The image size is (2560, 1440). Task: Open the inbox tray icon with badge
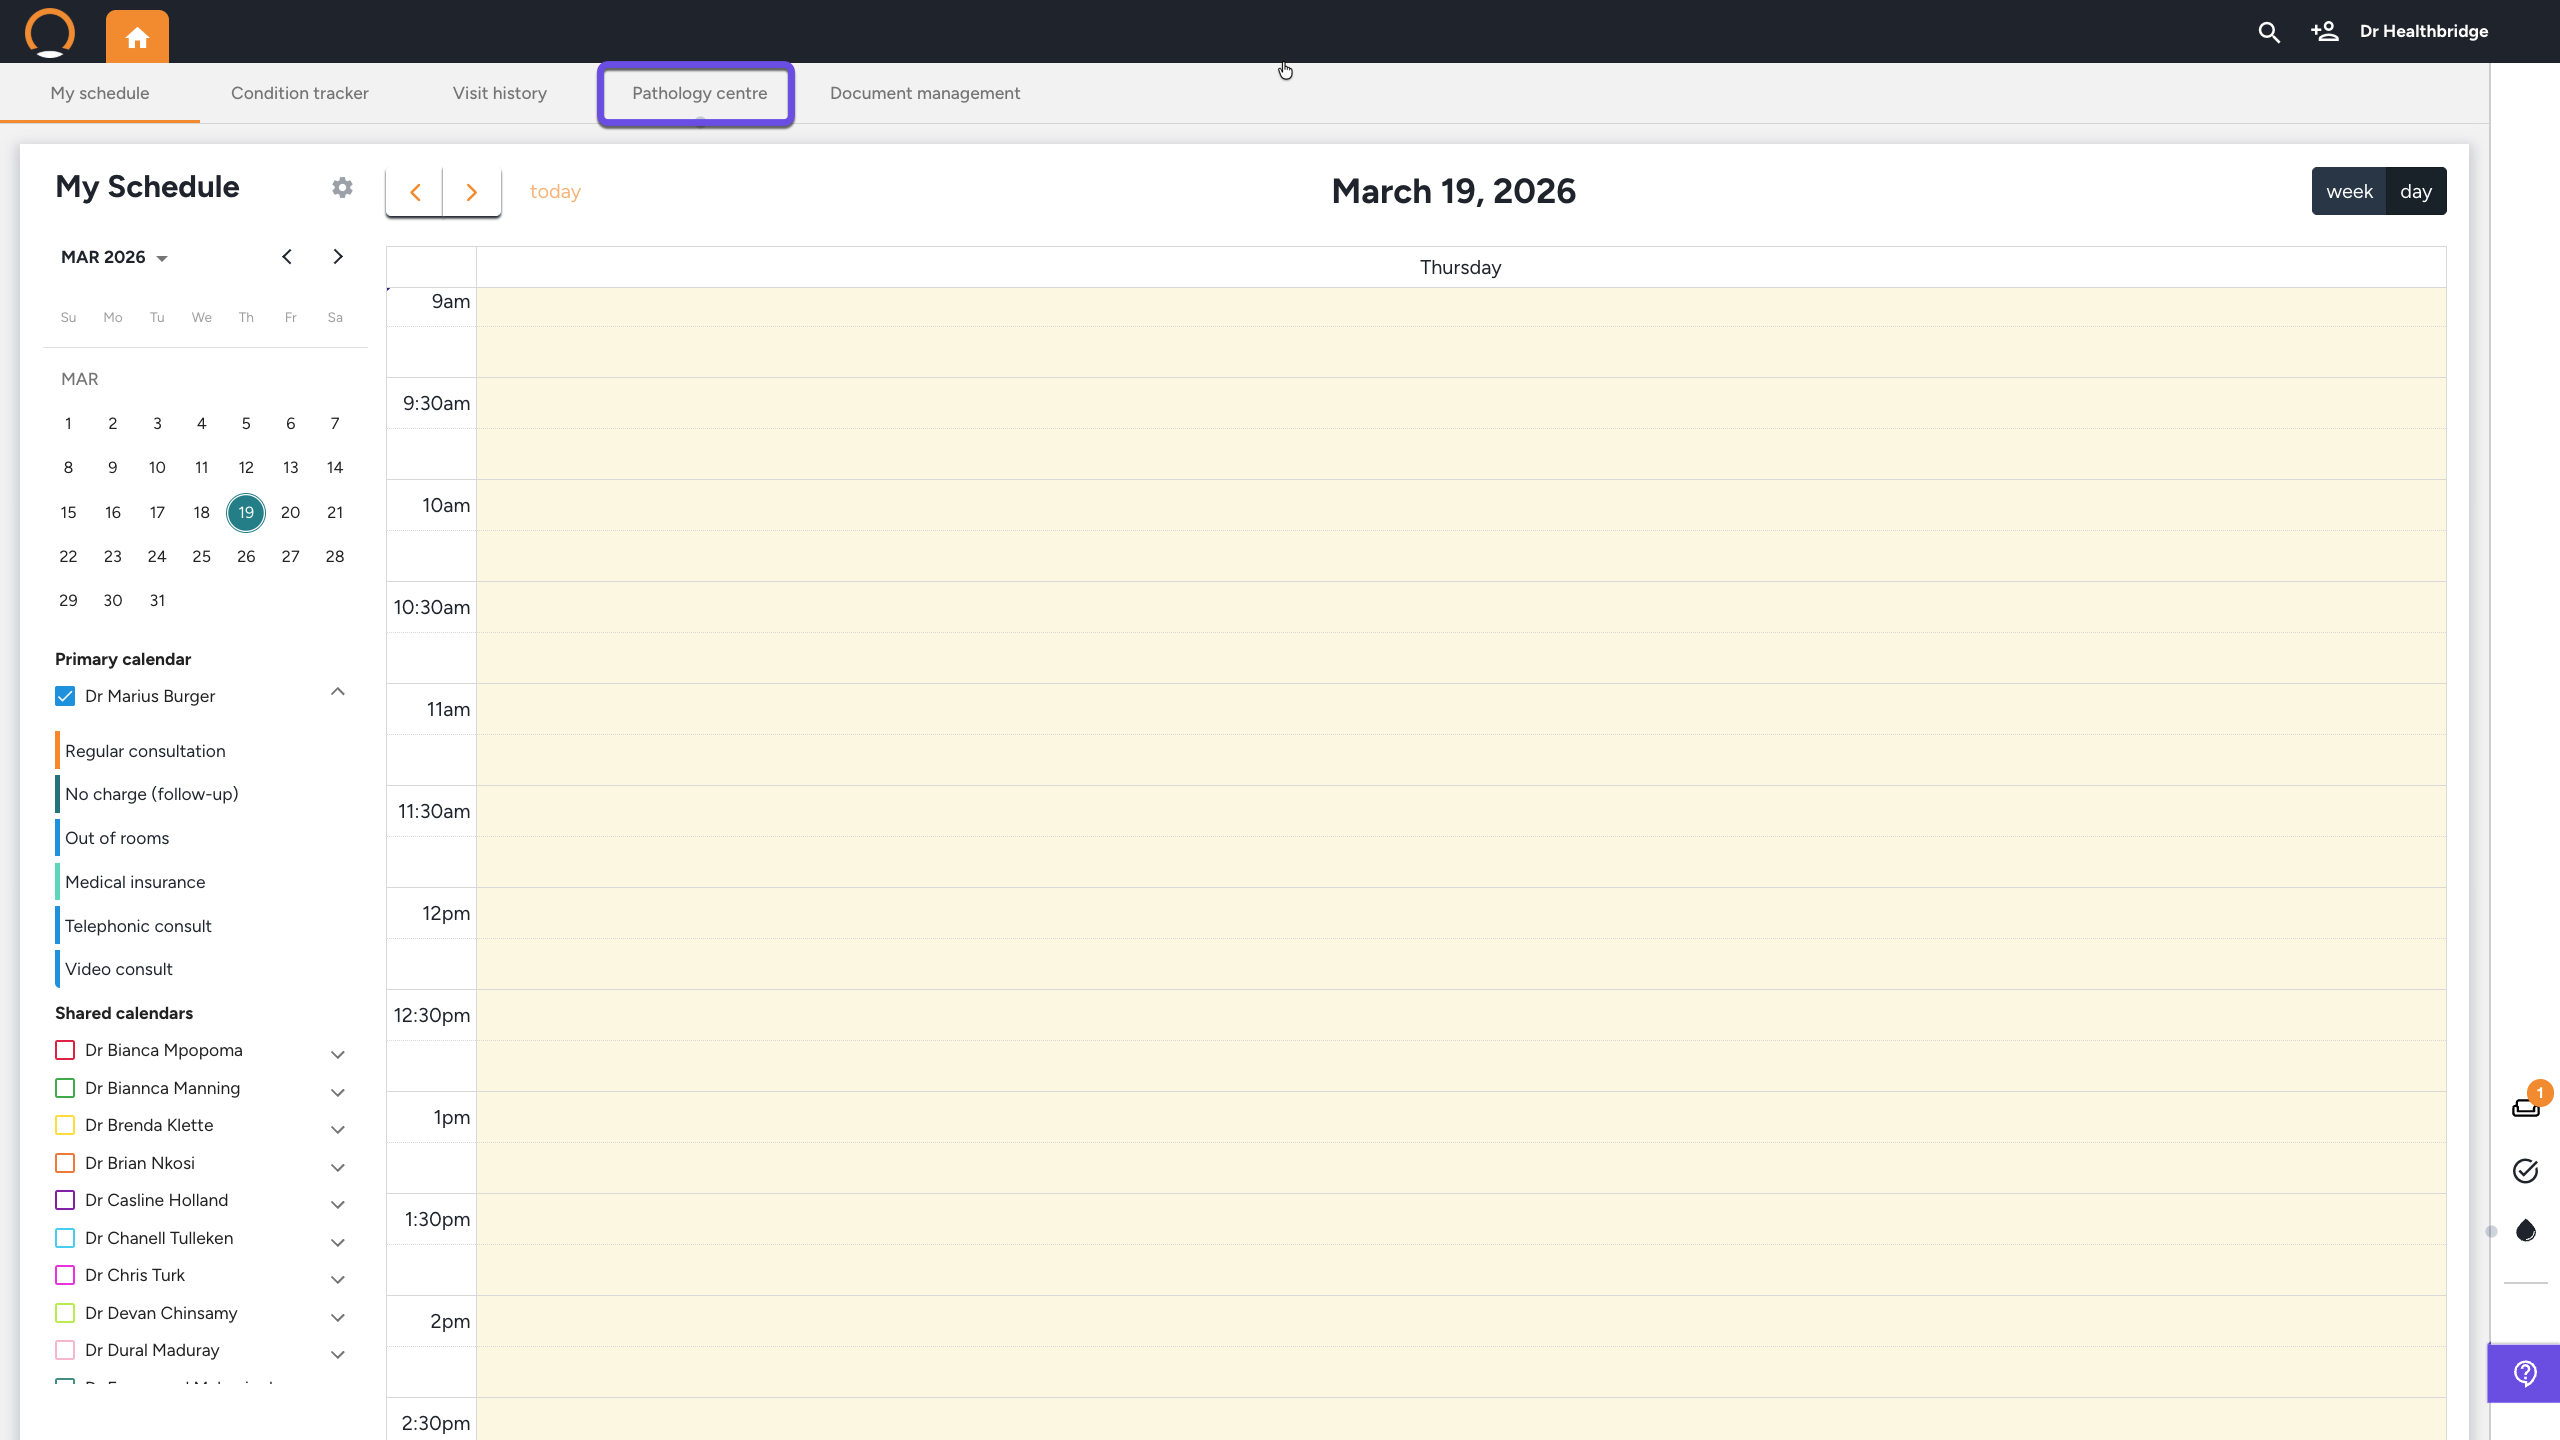pos(2525,1107)
